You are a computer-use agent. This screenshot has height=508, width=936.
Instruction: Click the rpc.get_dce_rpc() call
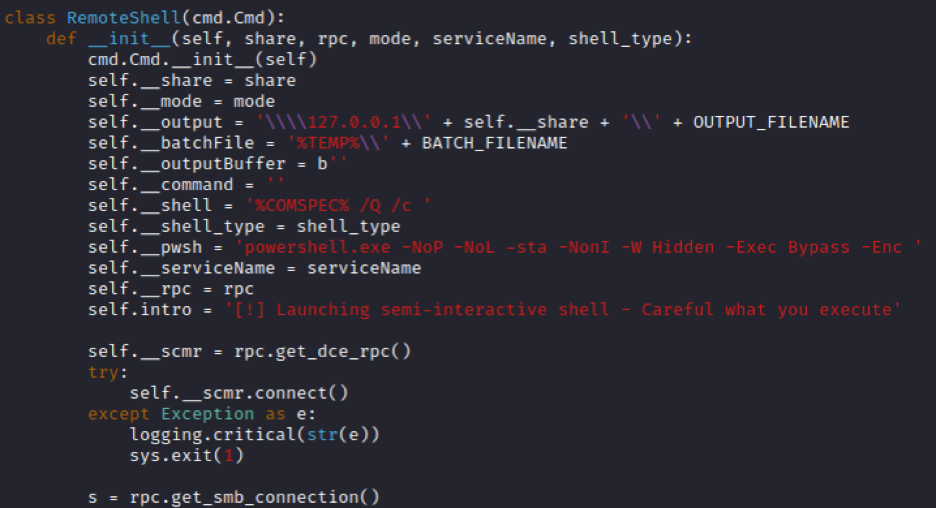pyautogui.click(x=322, y=352)
